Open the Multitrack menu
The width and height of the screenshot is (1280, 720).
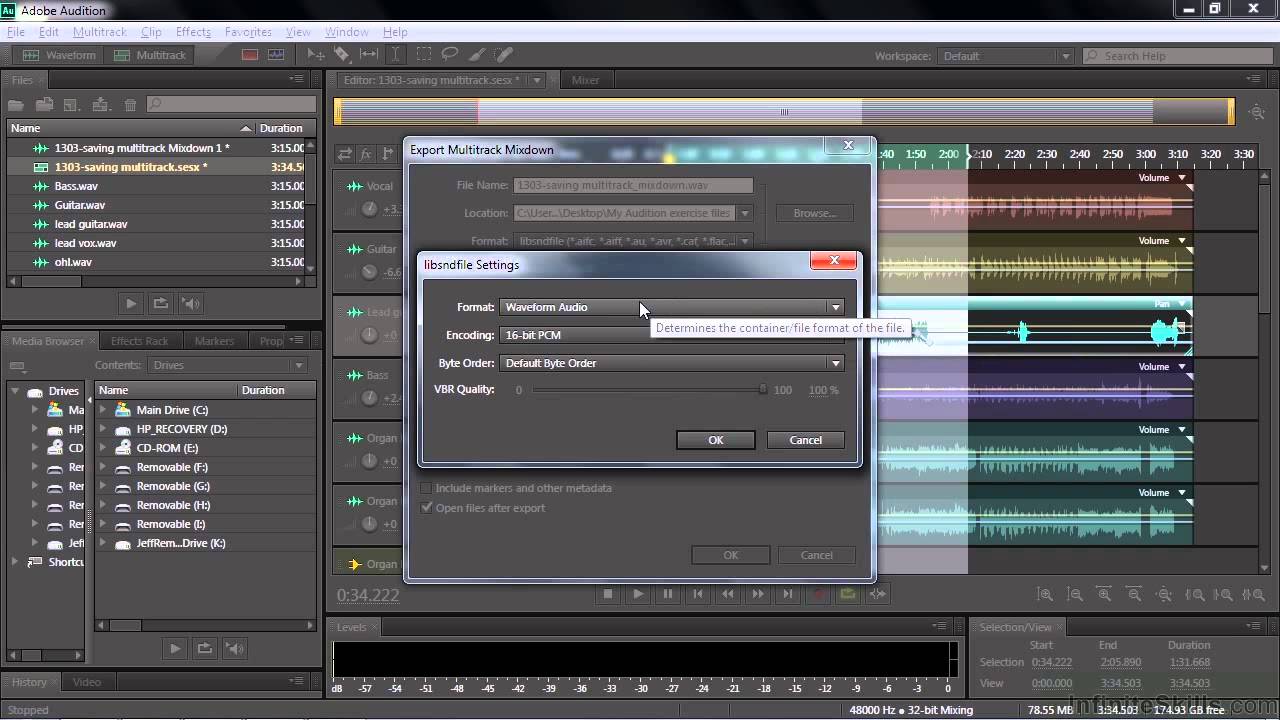point(99,32)
